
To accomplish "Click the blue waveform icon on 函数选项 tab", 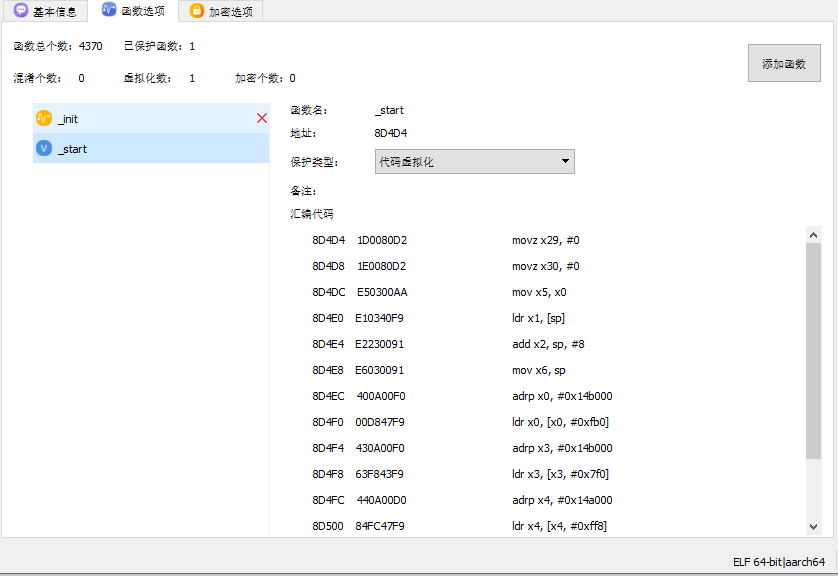I will pos(109,10).
